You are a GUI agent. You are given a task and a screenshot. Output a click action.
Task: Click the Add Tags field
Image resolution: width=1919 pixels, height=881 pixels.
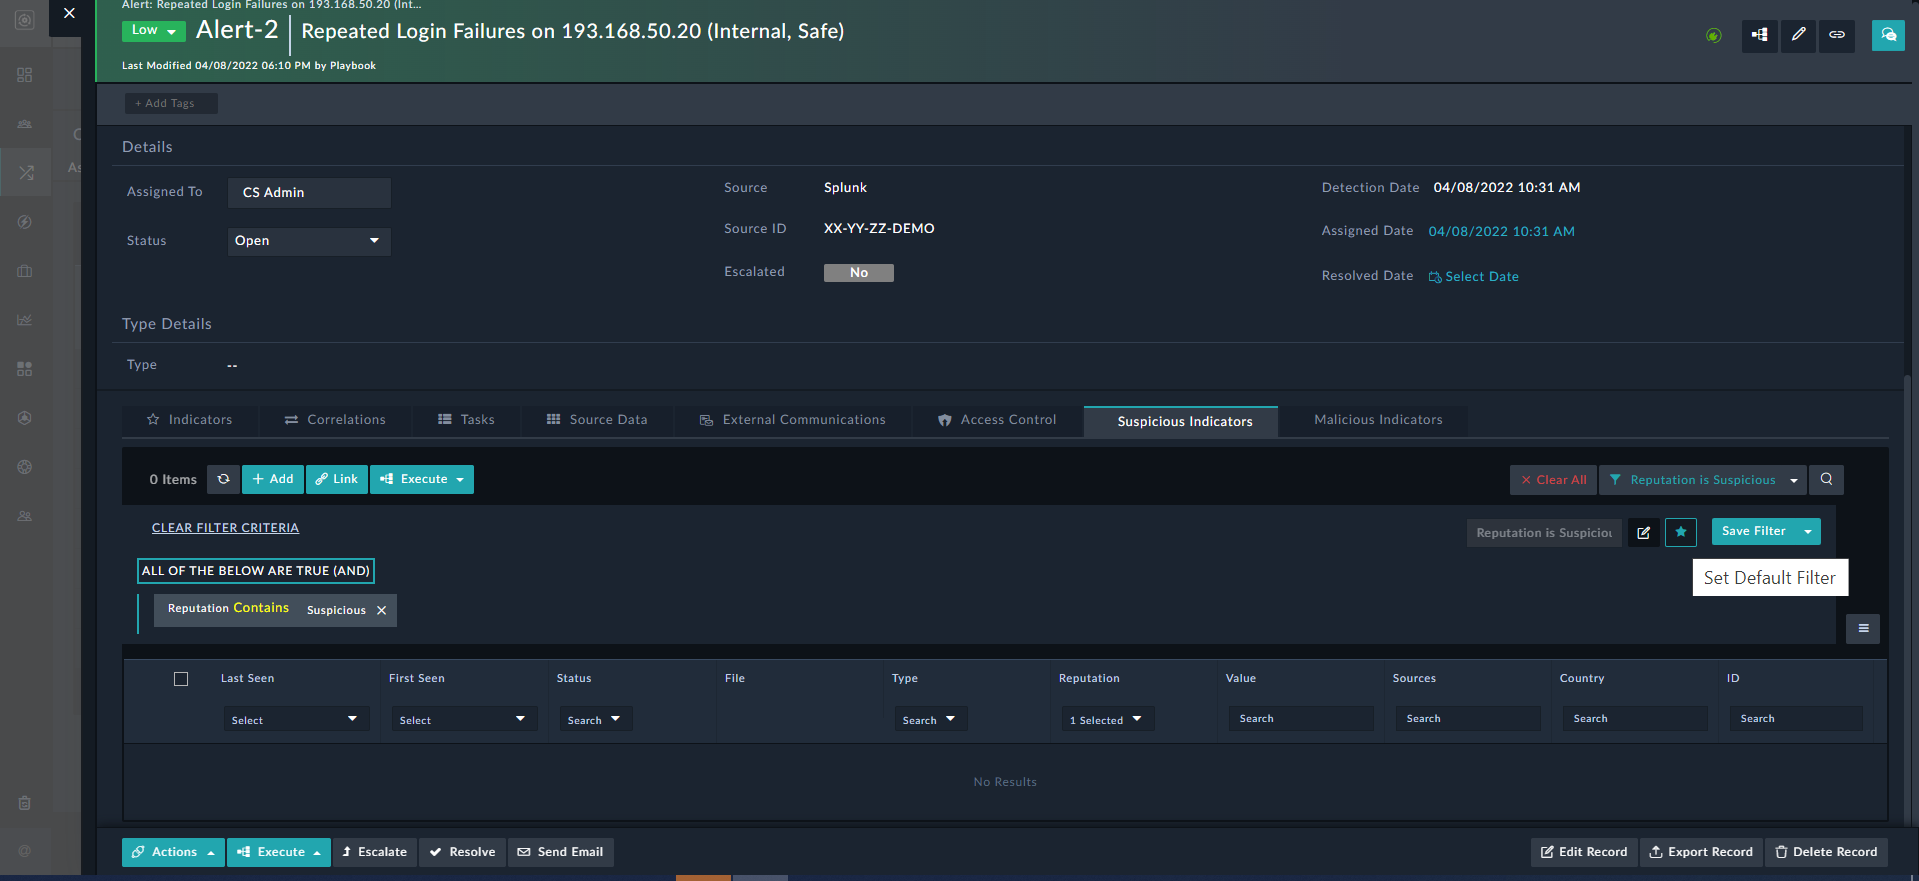point(171,103)
